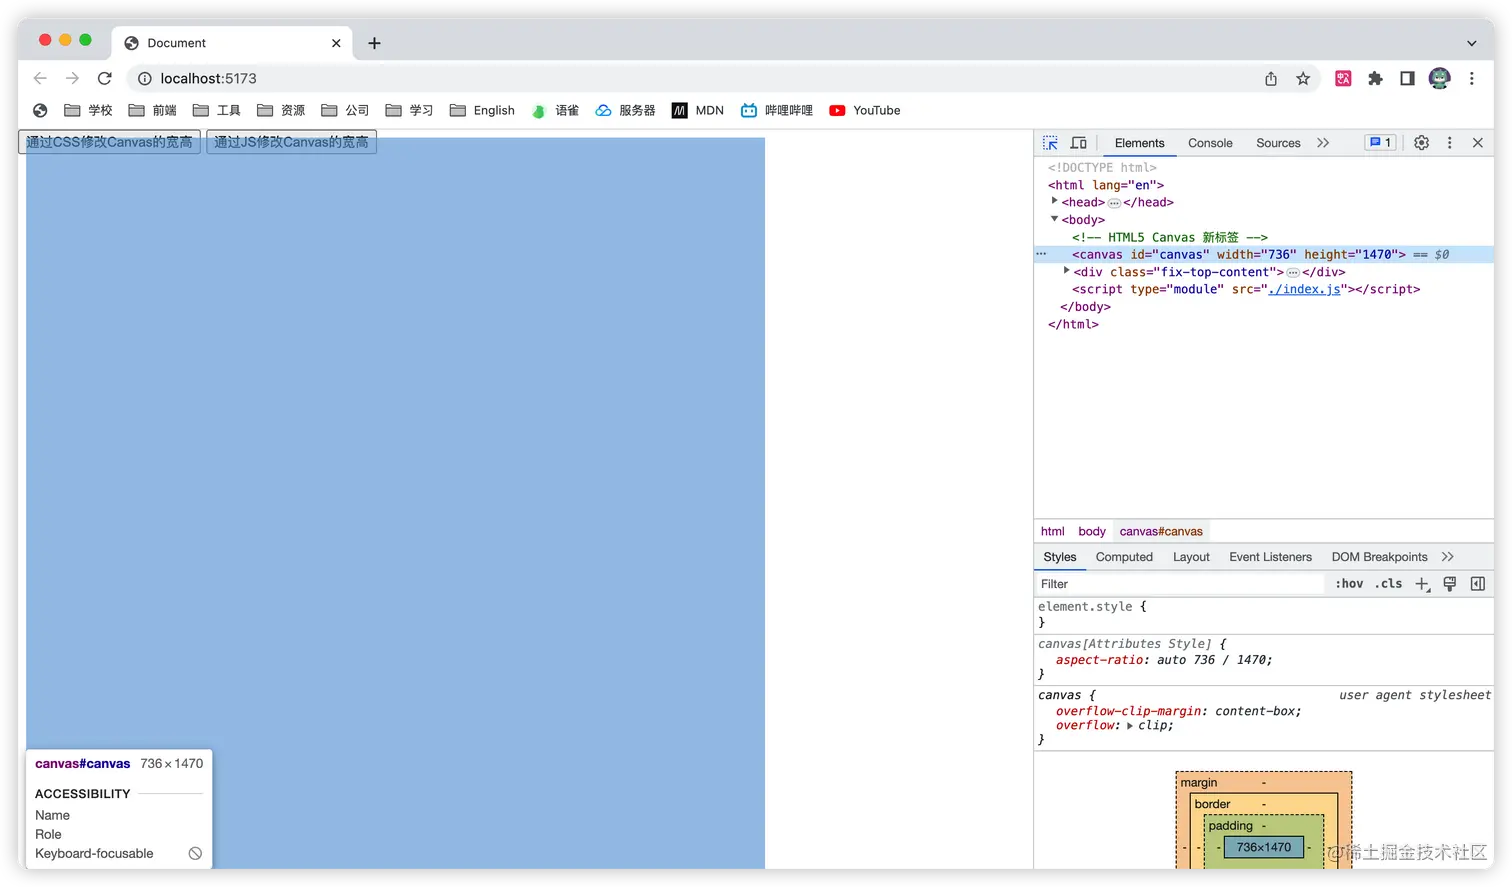This screenshot has width=1512, height=887.
Task: Activate the DevTools element inspector icon
Action: 1050,143
